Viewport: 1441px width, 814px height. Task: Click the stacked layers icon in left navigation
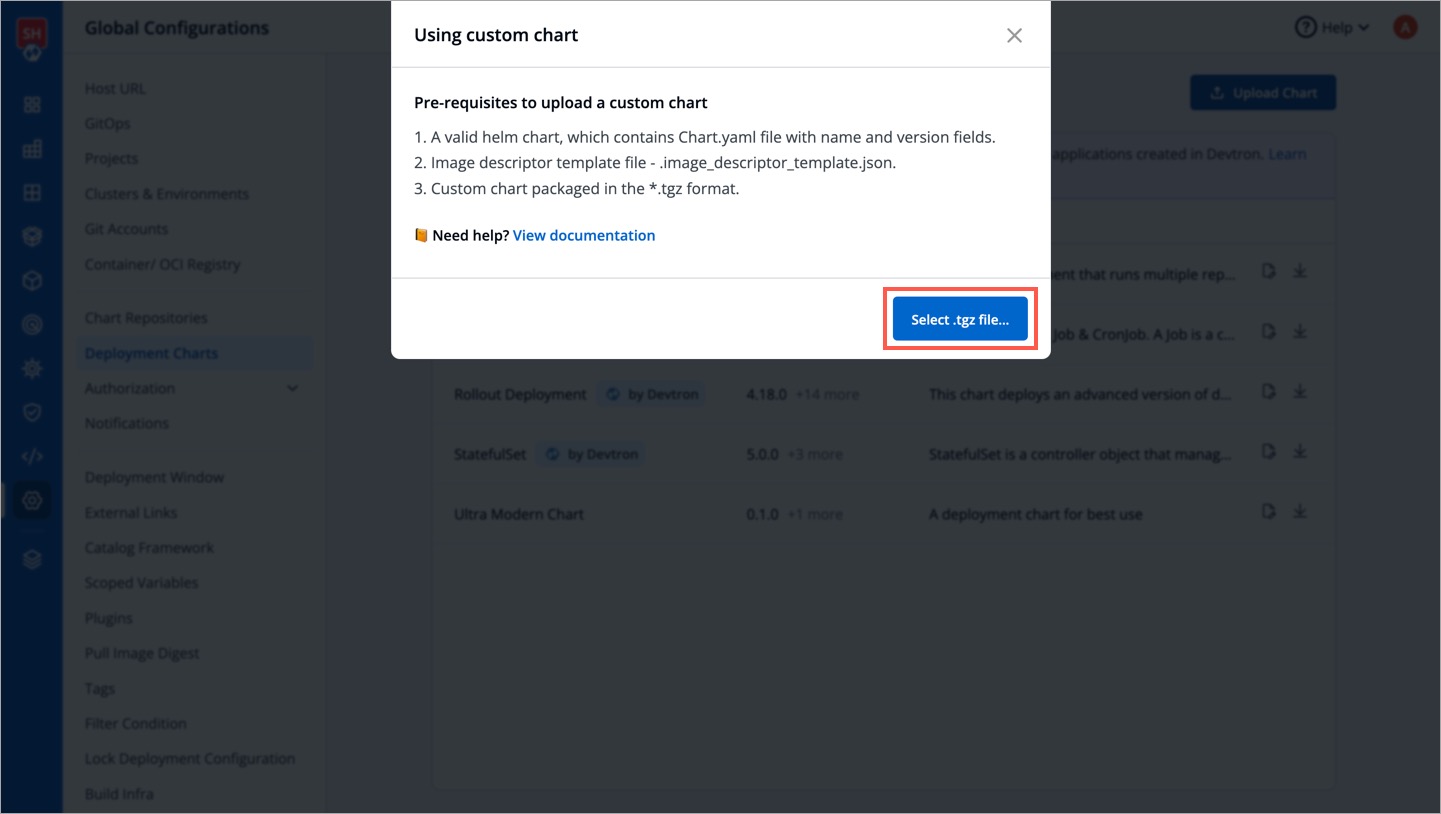pos(32,560)
